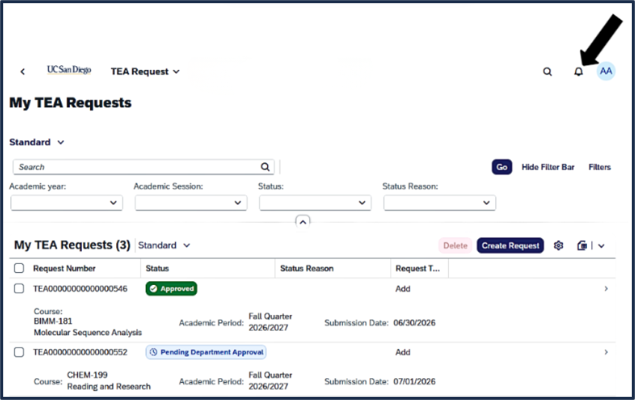Image resolution: width=635 pixels, height=400 pixels.
Task: Click the export to spreadsheet icon
Action: click(x=582, y=245)
